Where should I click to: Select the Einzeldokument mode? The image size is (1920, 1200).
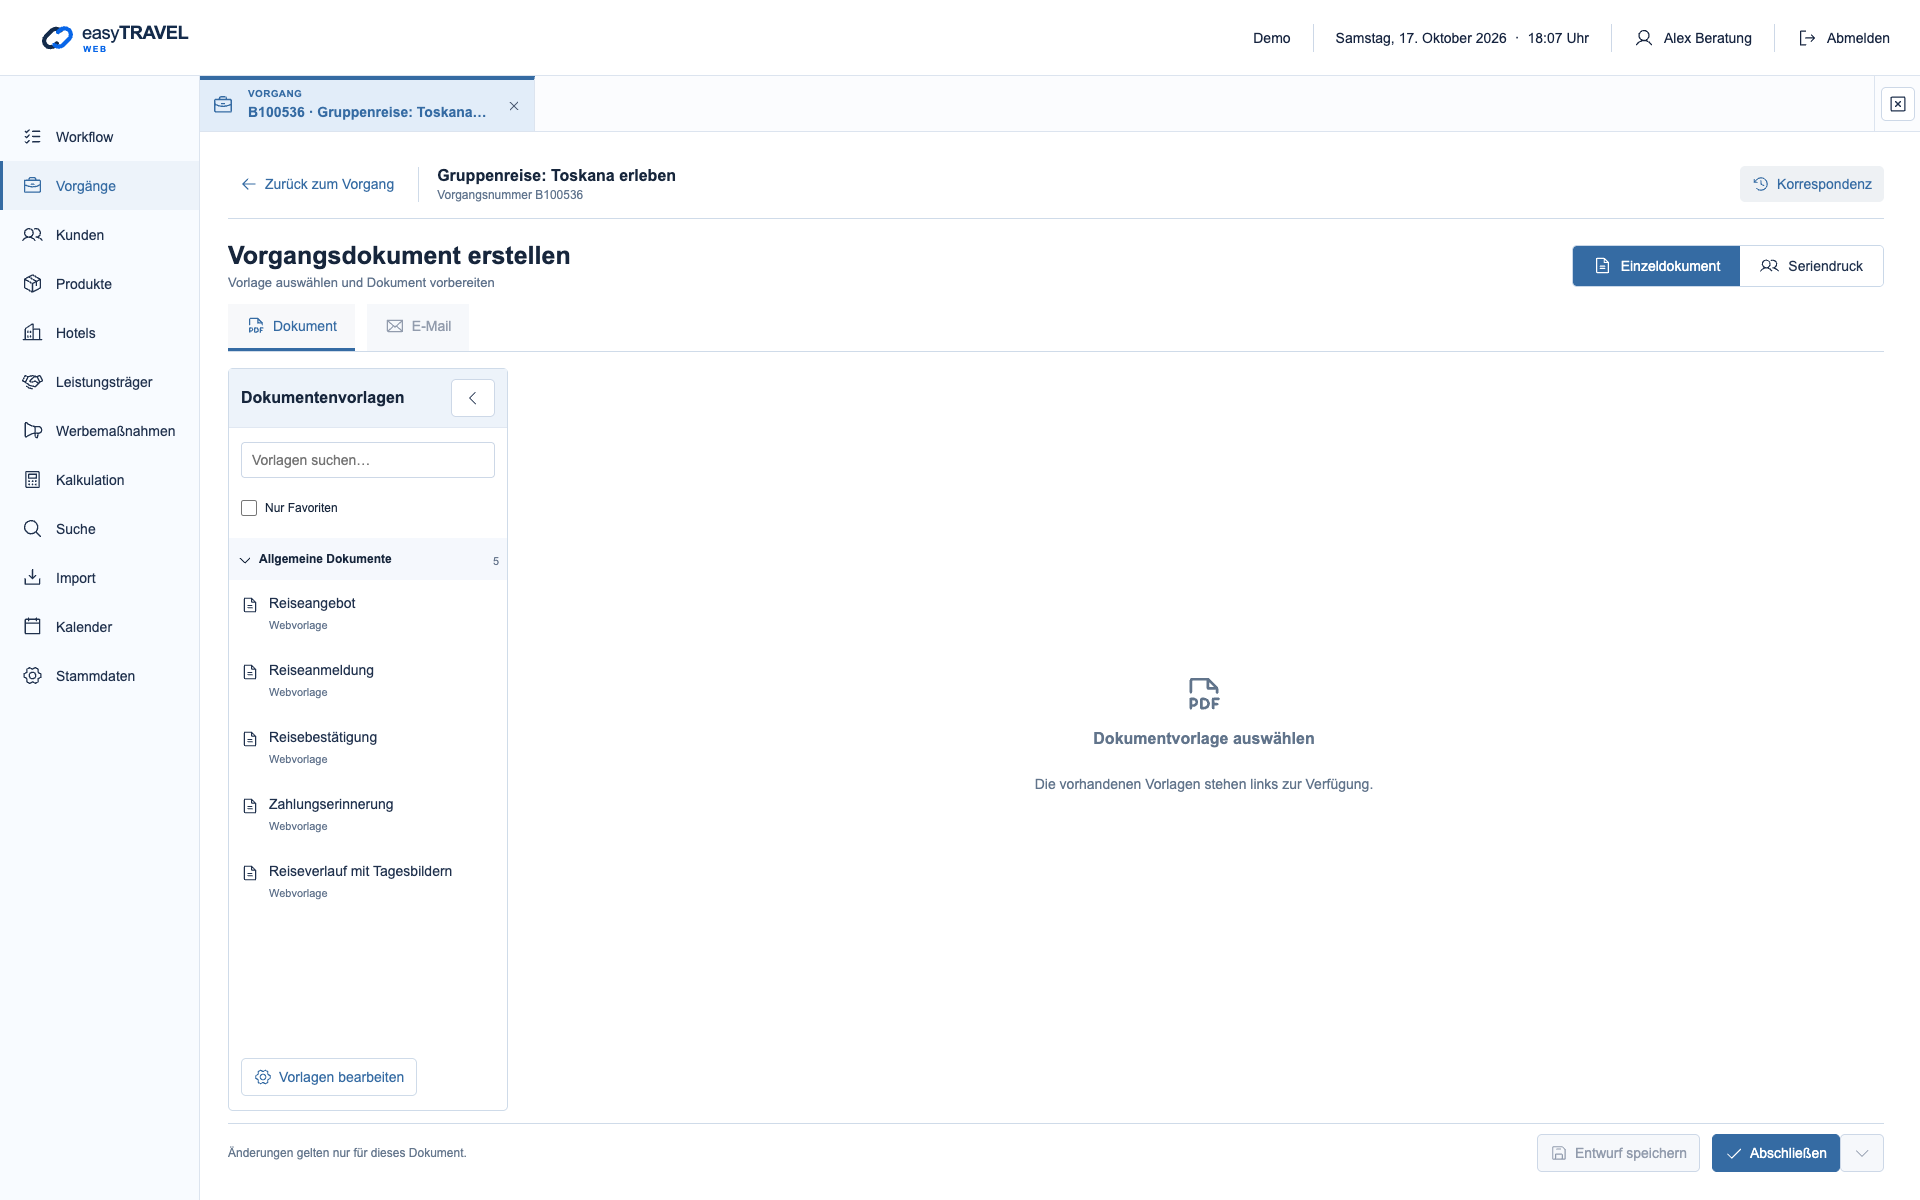click(x=1656, y=266)
